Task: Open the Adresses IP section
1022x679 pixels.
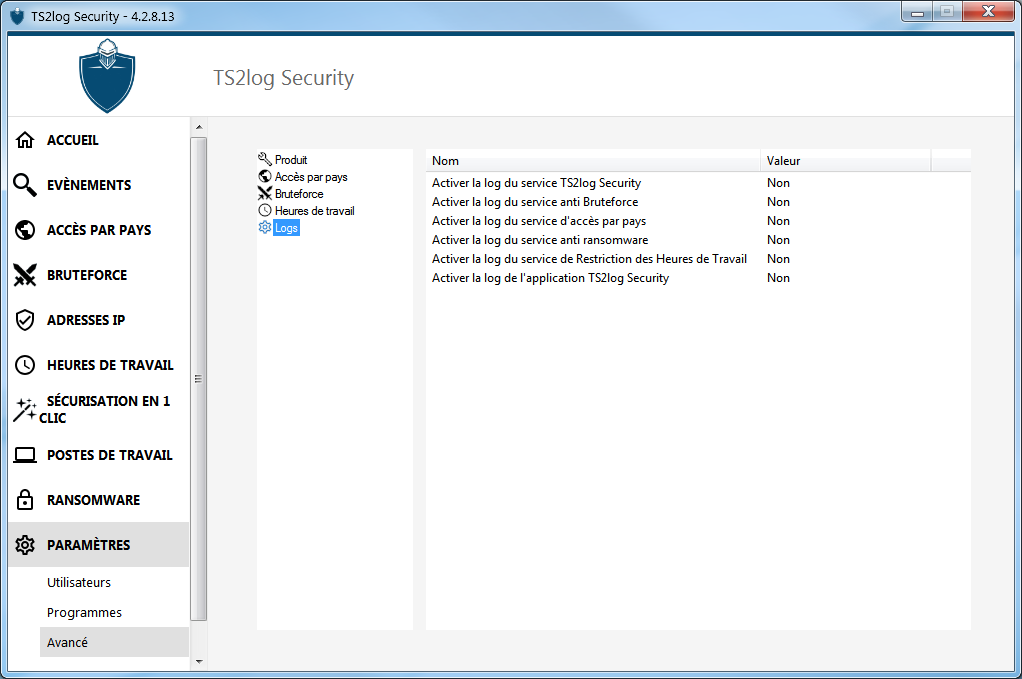Action: (x=85, y=320)
